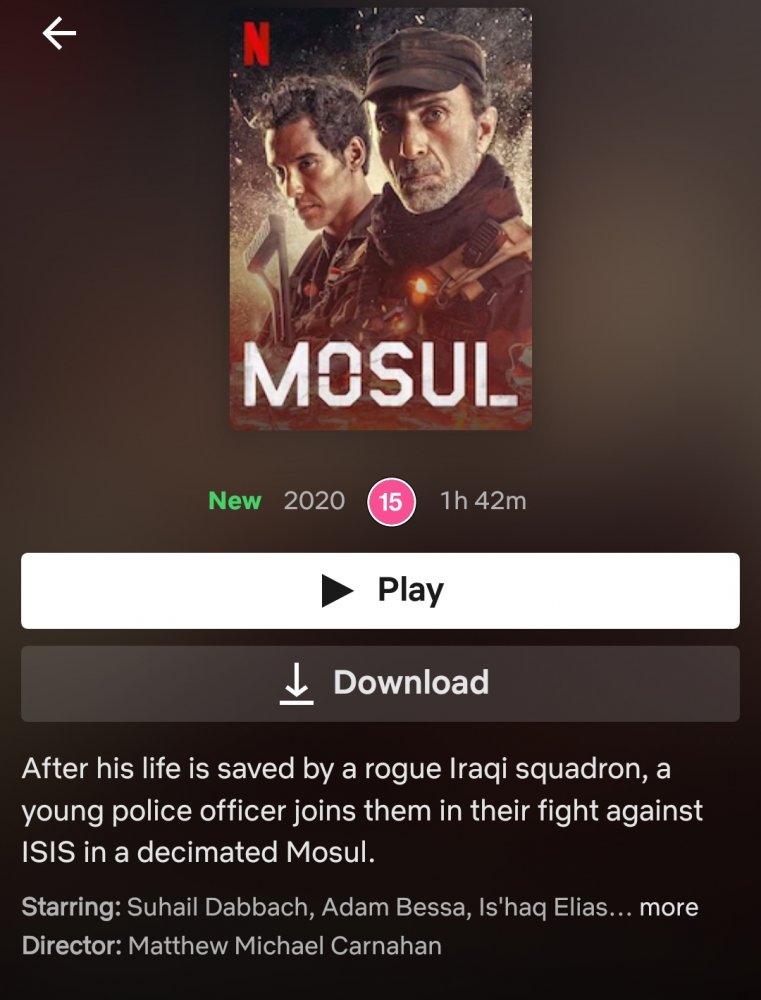Screen dimensions: 761x1000
Task: Tap the Director label
Action: [71, 945]
